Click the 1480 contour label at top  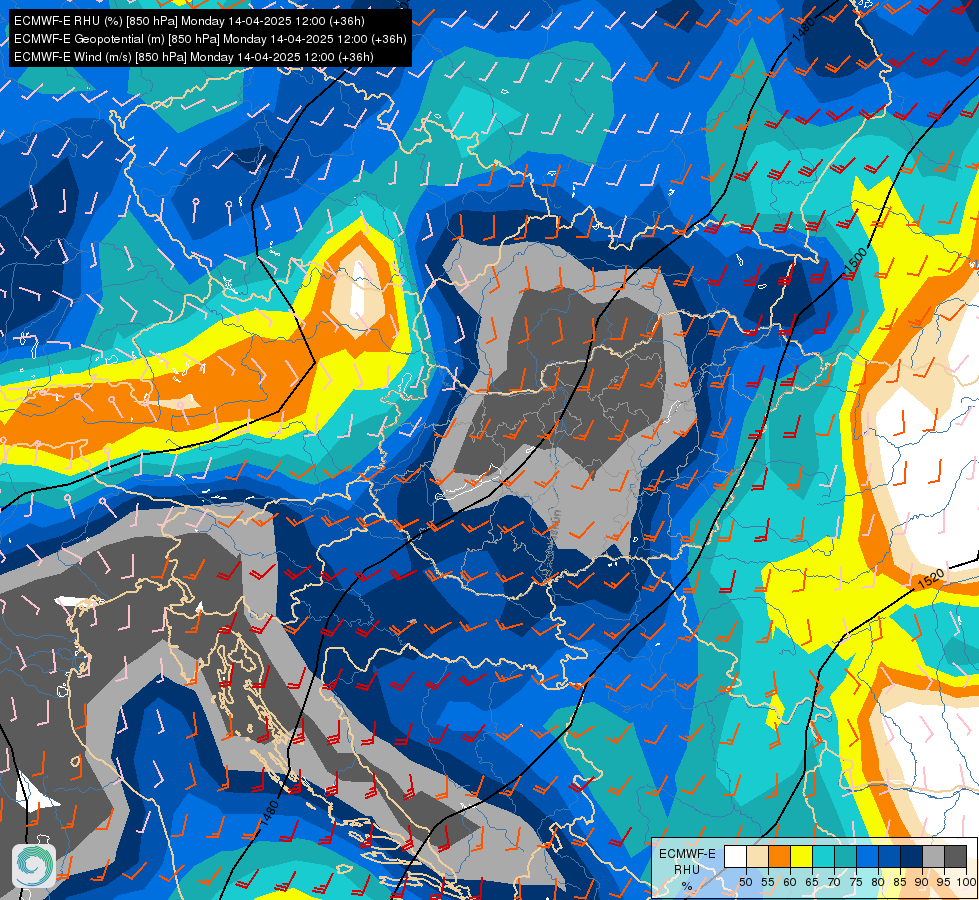point(803,30)
